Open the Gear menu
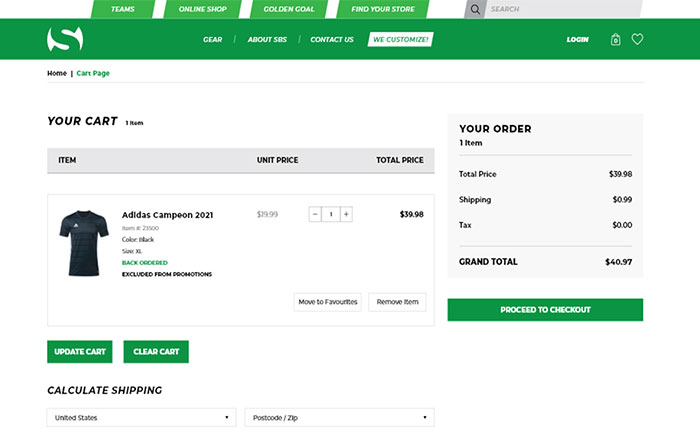Viewport: 700px width, 435px height. point(212,39)
